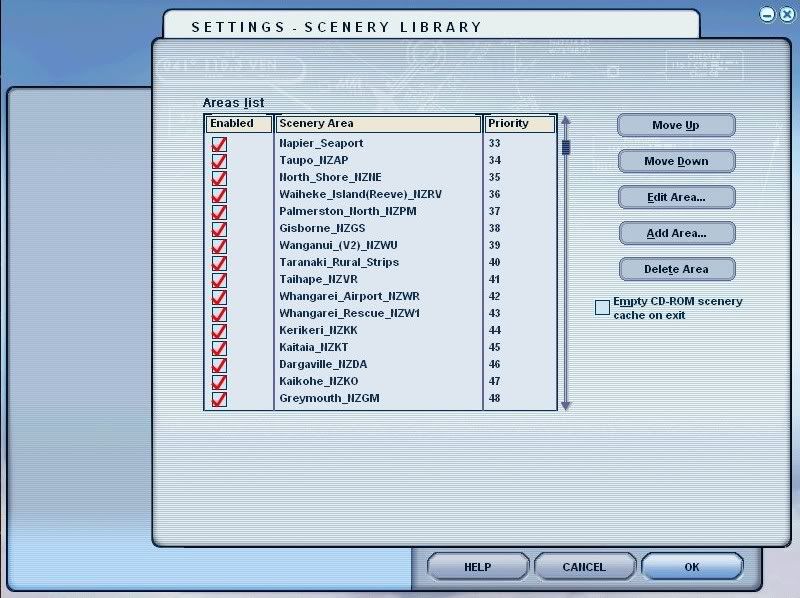
Task: Select the Whangarei_Airport_NZWR list entry
Action: tap(349, 296)
